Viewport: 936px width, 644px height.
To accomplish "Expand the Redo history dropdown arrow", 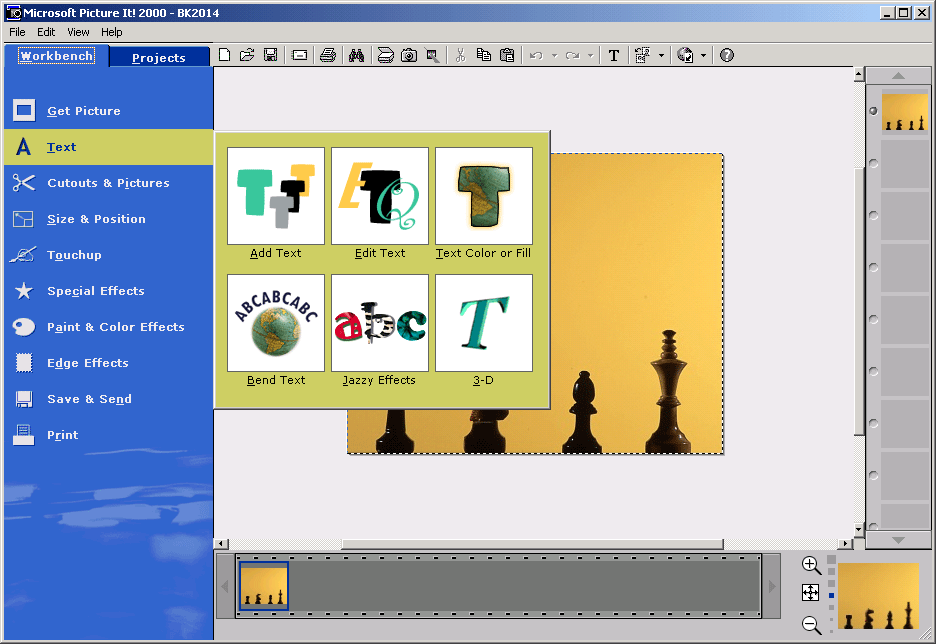I will pyautogui.click(x=590, y=56).
